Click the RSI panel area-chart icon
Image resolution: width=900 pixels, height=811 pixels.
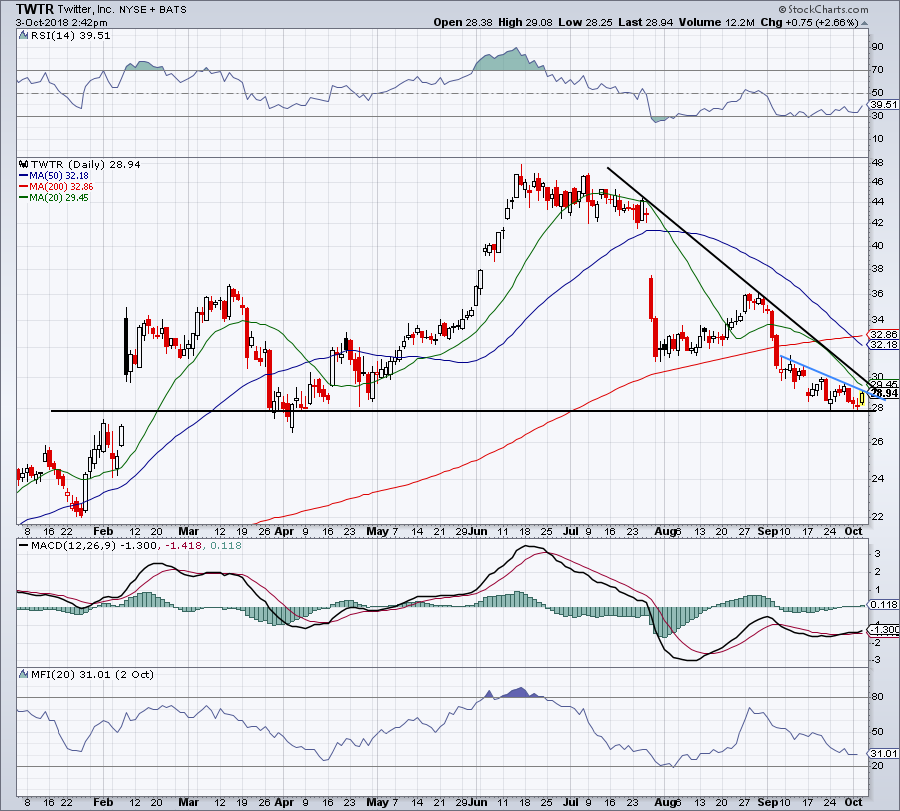click(23, 35)
